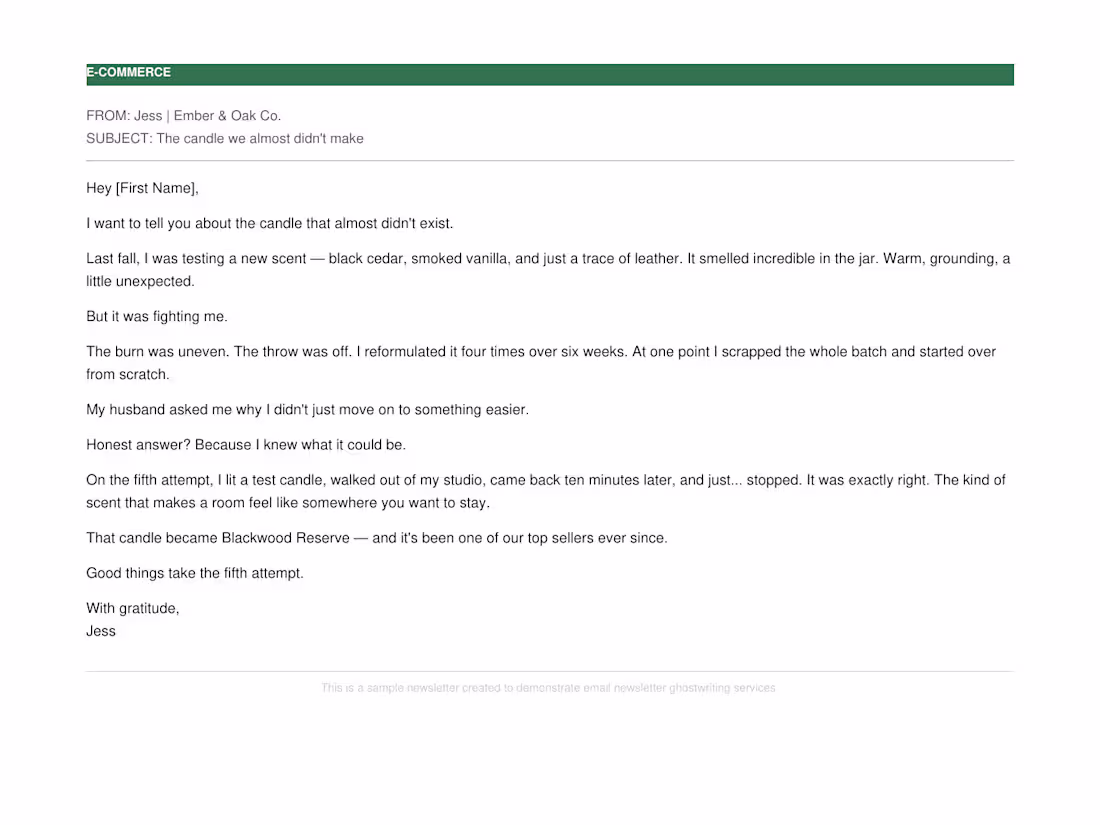Image resolution: width=1100 pixels, height=825 pixels.
Task: Click the words 'Blackwood Reserve'
Action: click(286, 538)
